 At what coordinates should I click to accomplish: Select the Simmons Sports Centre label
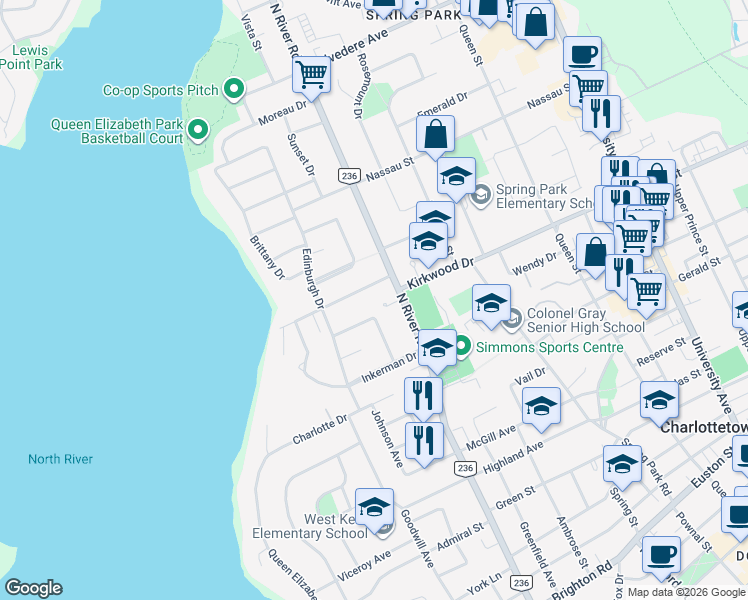[550, 347]
